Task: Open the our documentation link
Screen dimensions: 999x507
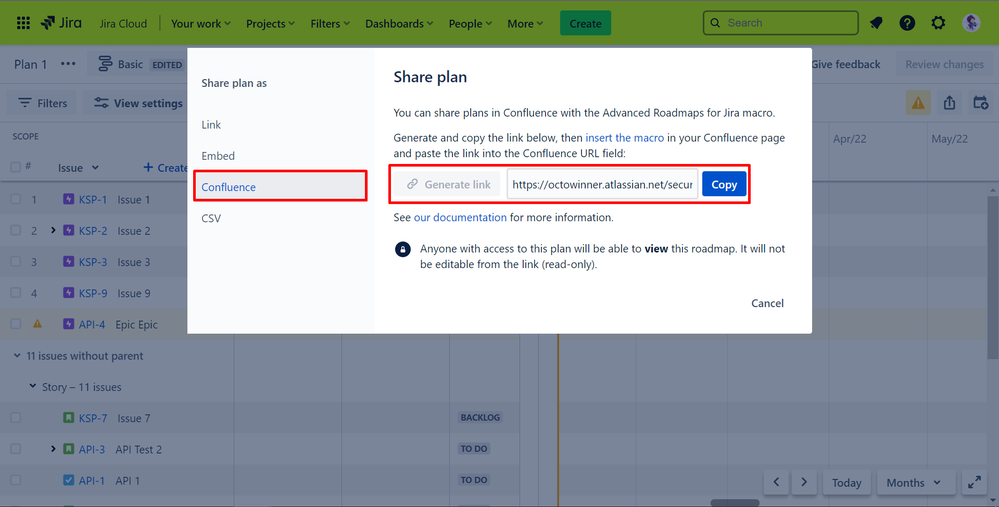Action: pyautogui.click(x=460, y=217)
